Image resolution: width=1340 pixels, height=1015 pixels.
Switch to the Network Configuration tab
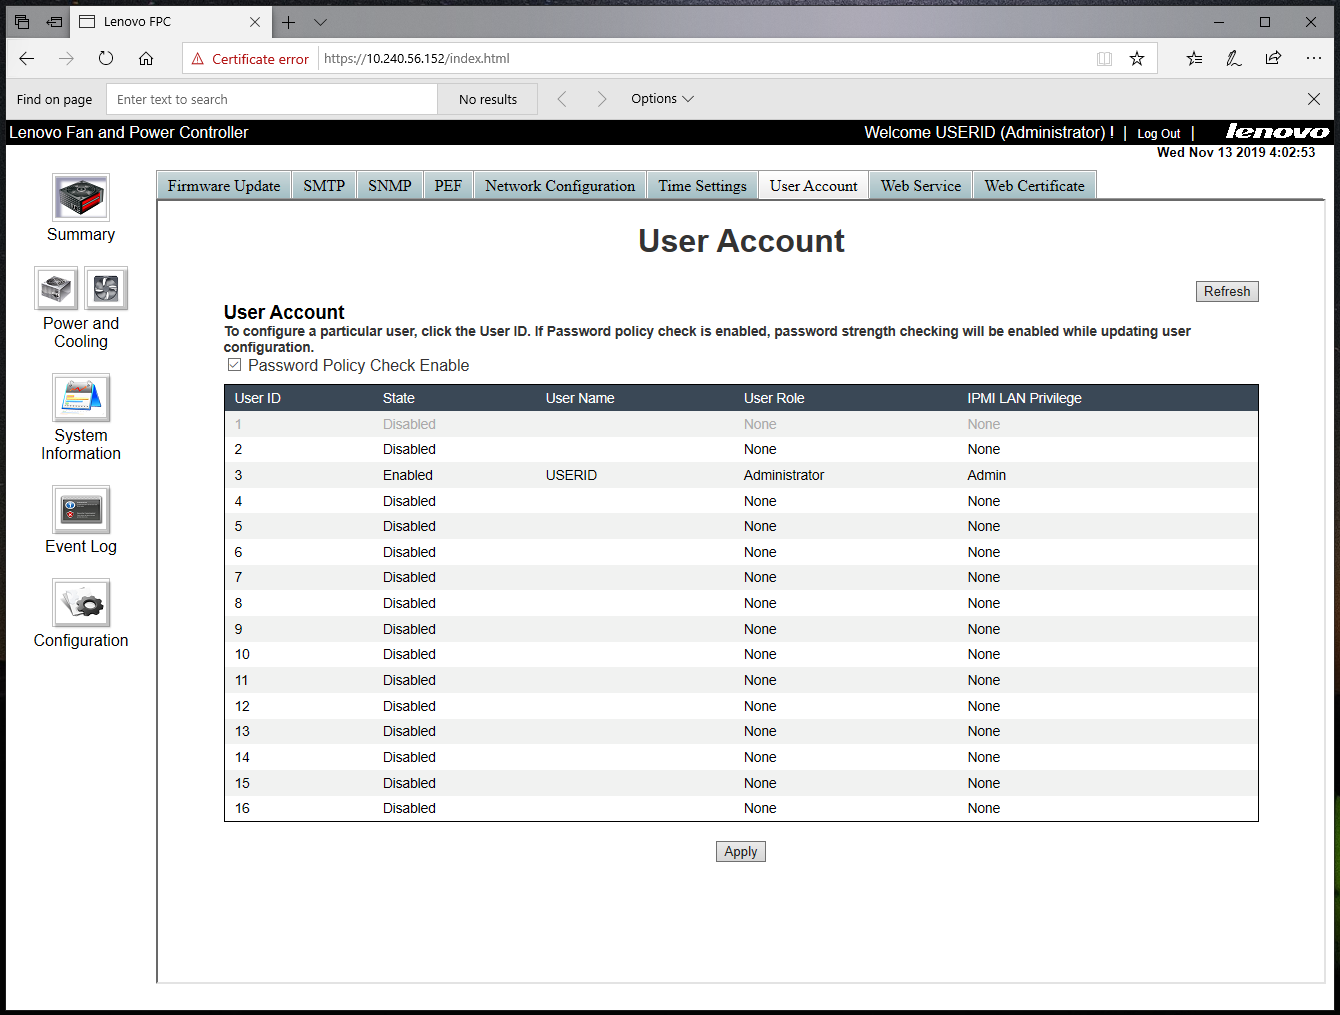click(560, 186)
